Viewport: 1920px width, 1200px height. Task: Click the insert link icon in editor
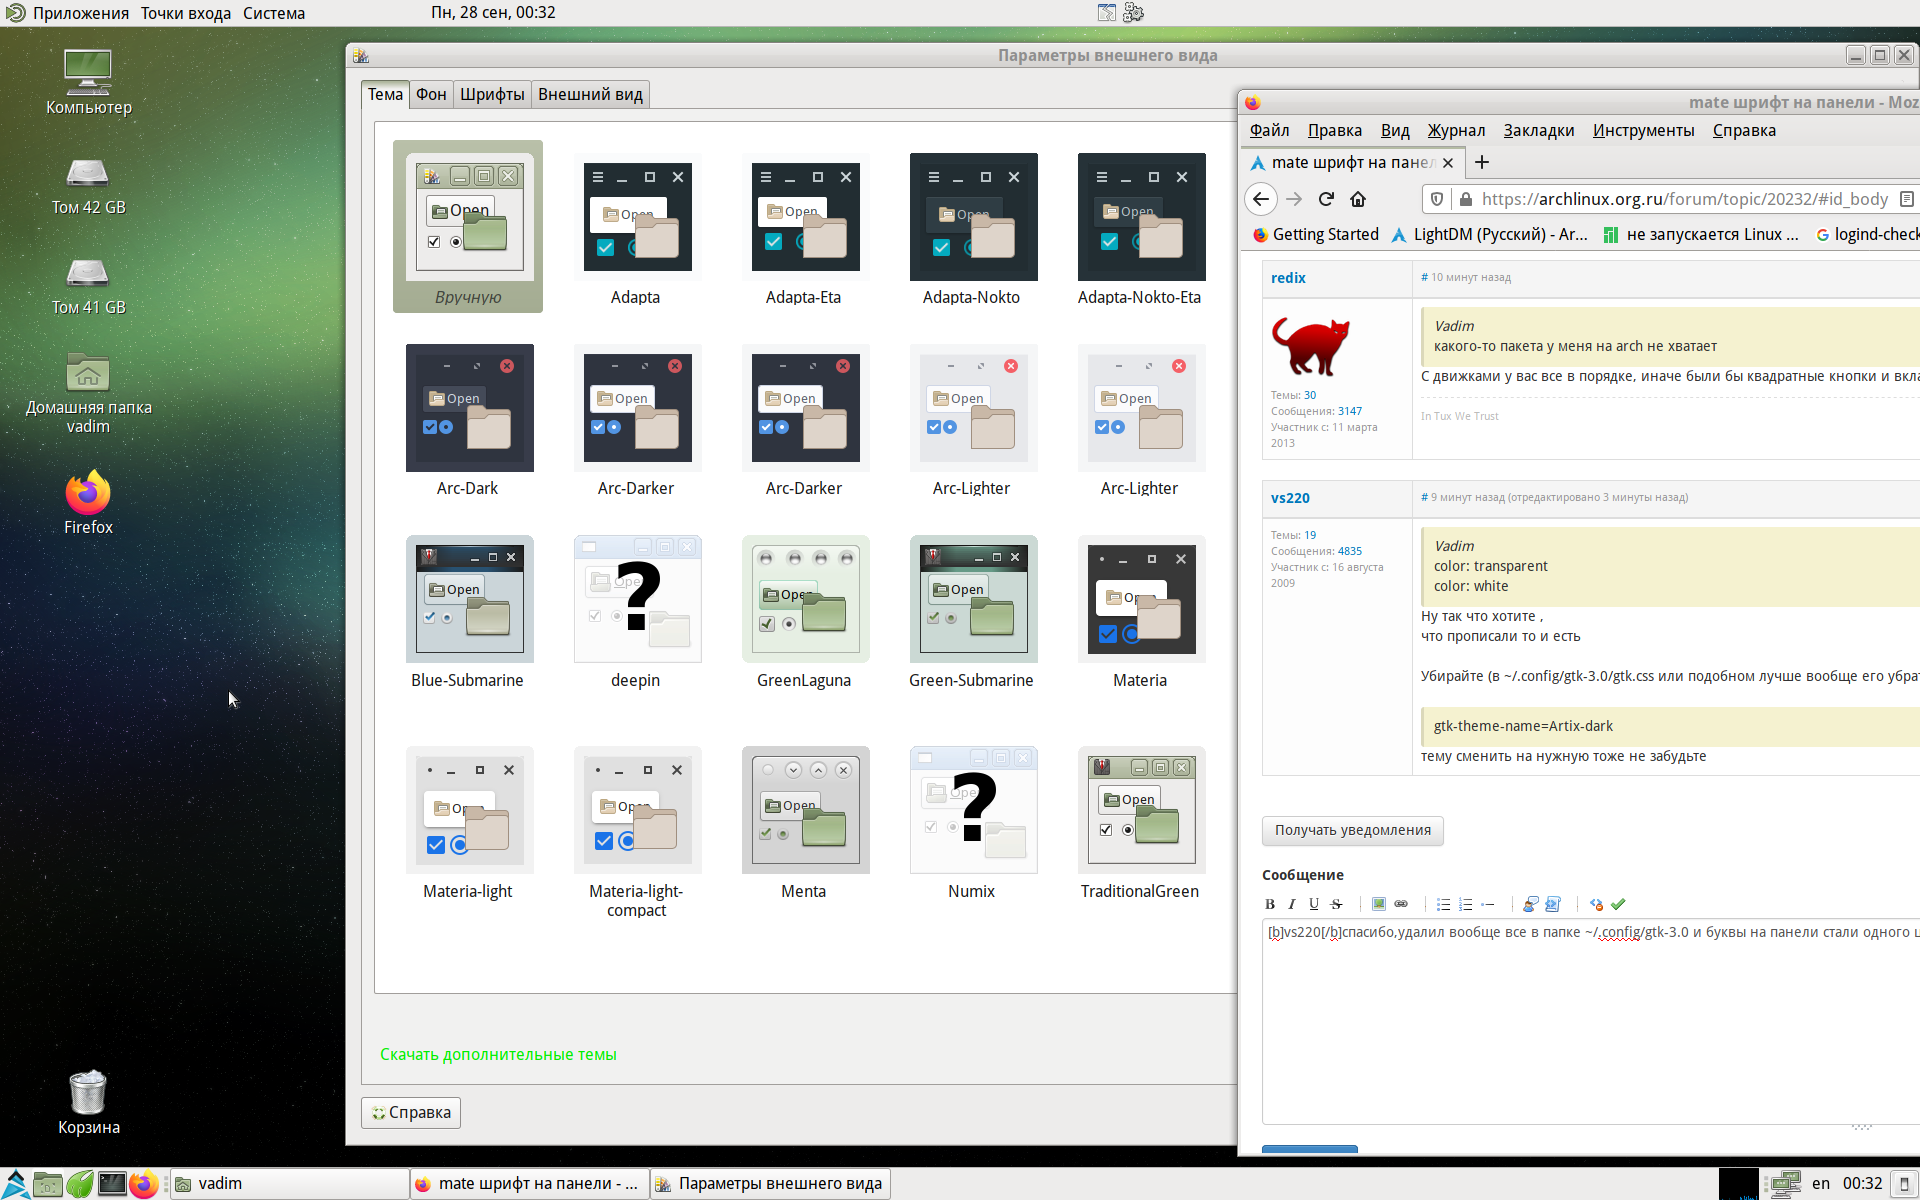(1401, 904)
